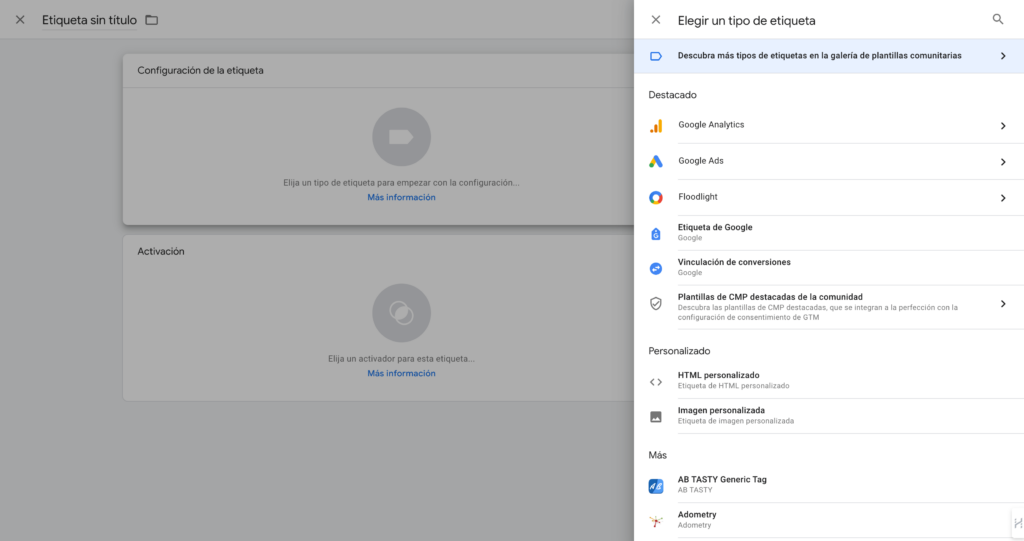Click the Google Analytics bar chart icon
Screen dimensions: 1024x541
point(656,125)
